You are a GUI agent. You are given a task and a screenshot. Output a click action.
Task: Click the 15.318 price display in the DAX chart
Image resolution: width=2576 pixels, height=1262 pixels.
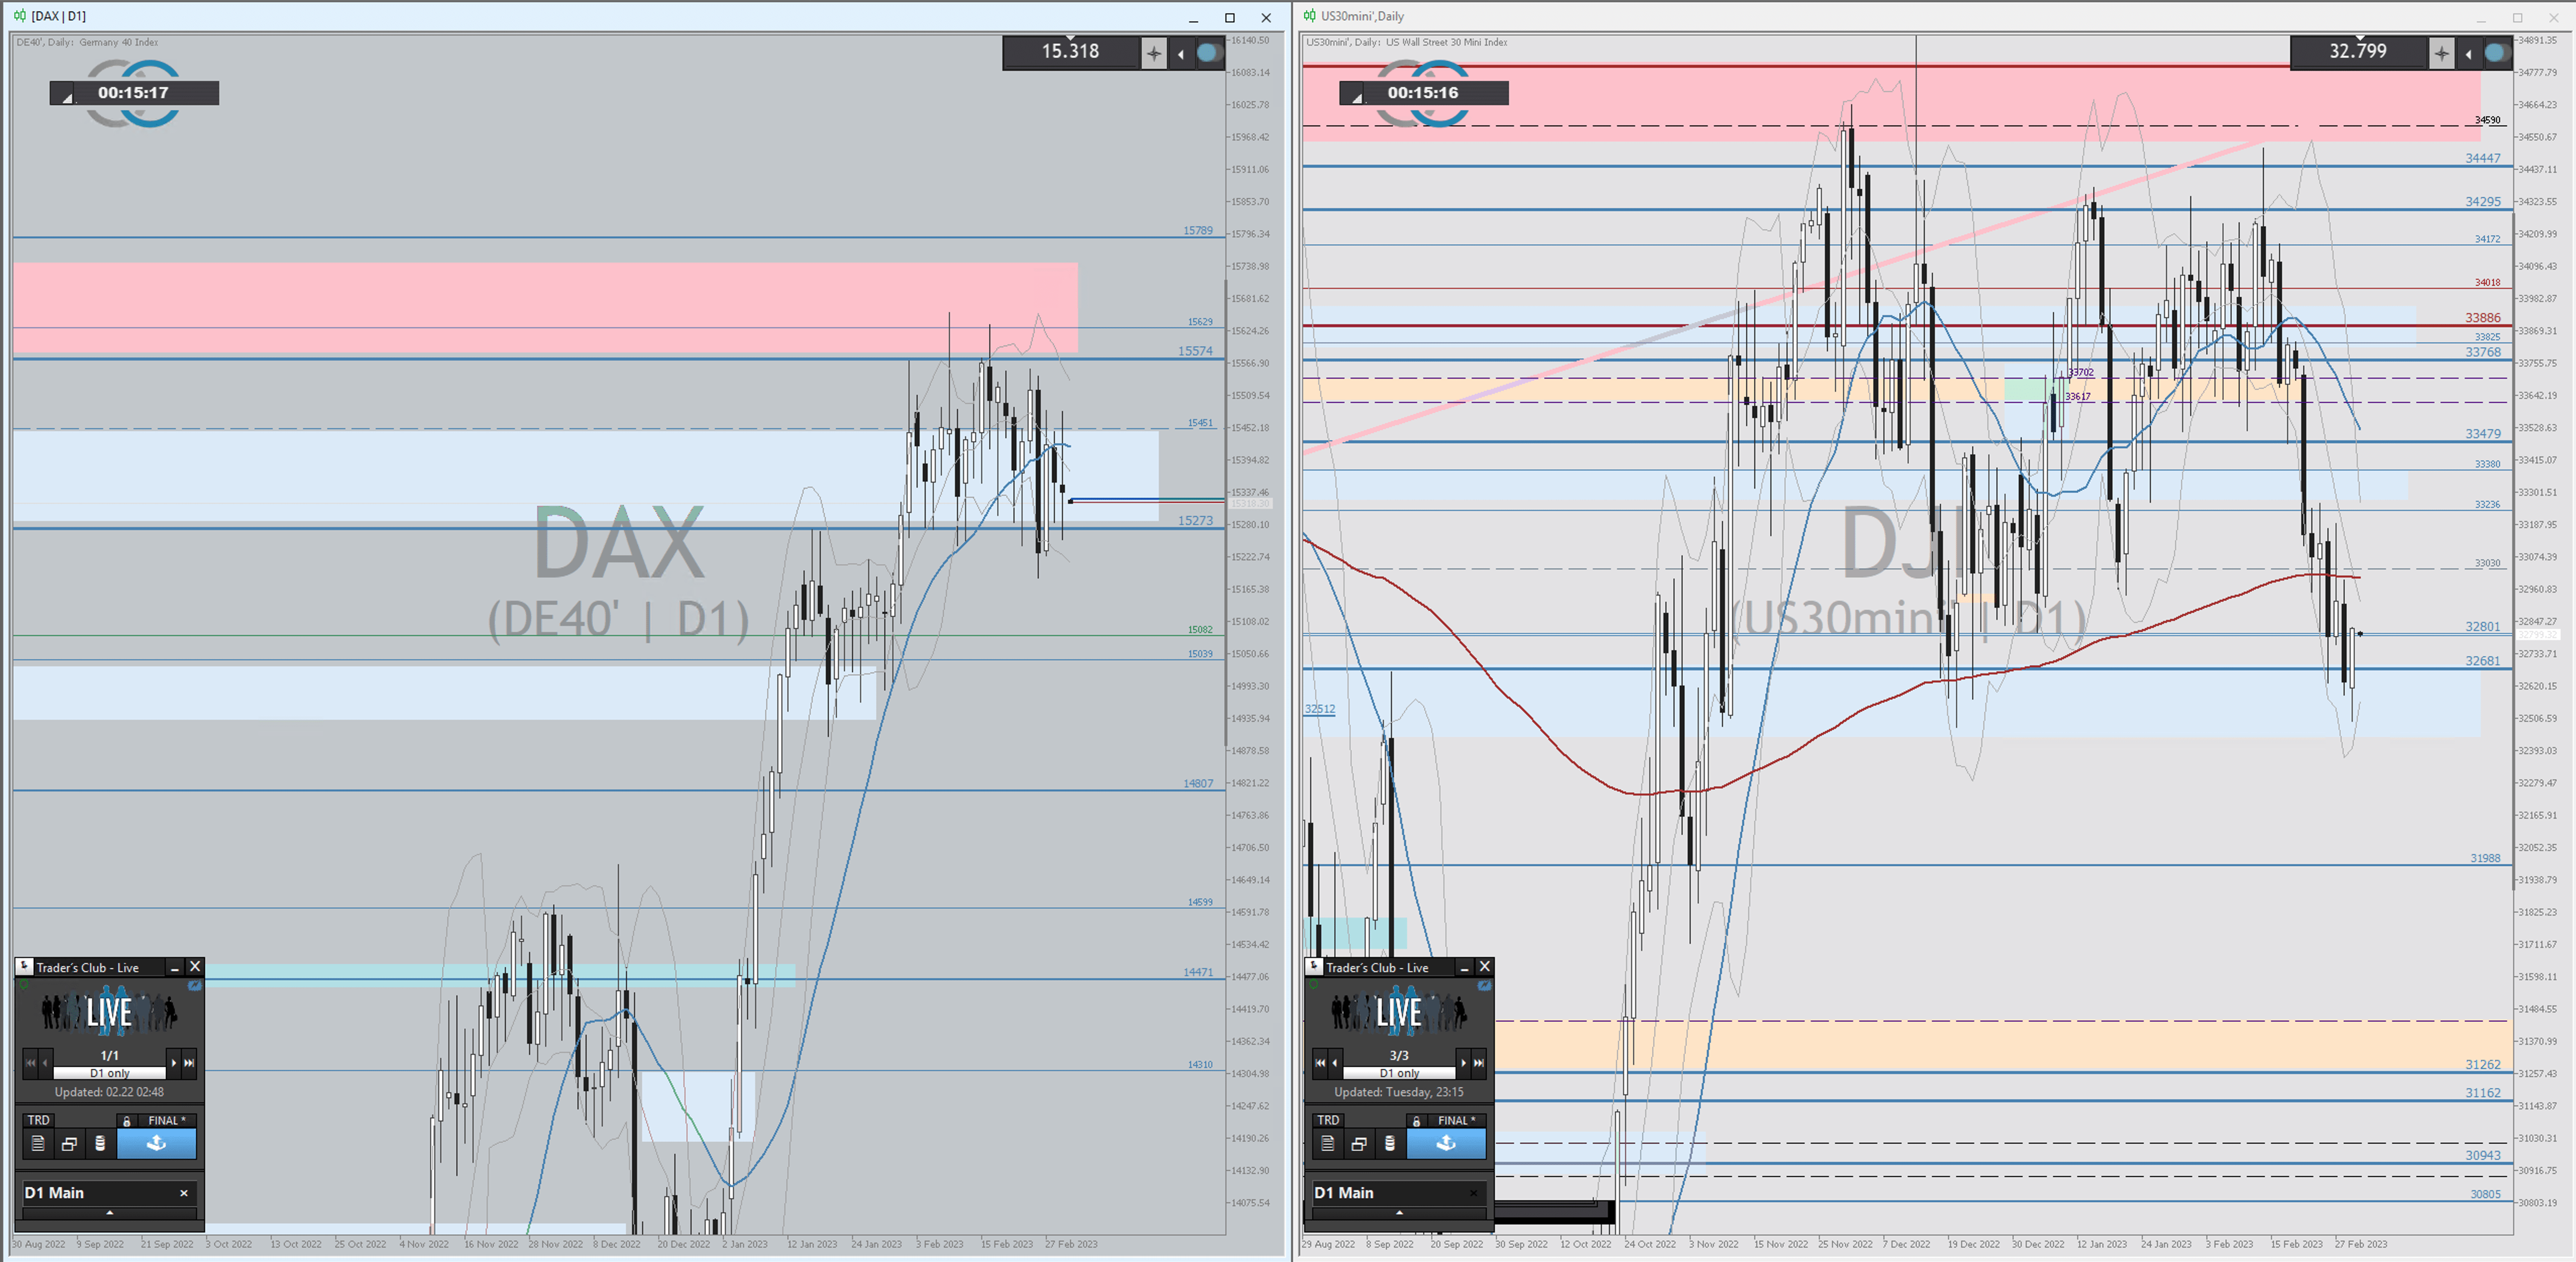click(x=1070, y=51)
